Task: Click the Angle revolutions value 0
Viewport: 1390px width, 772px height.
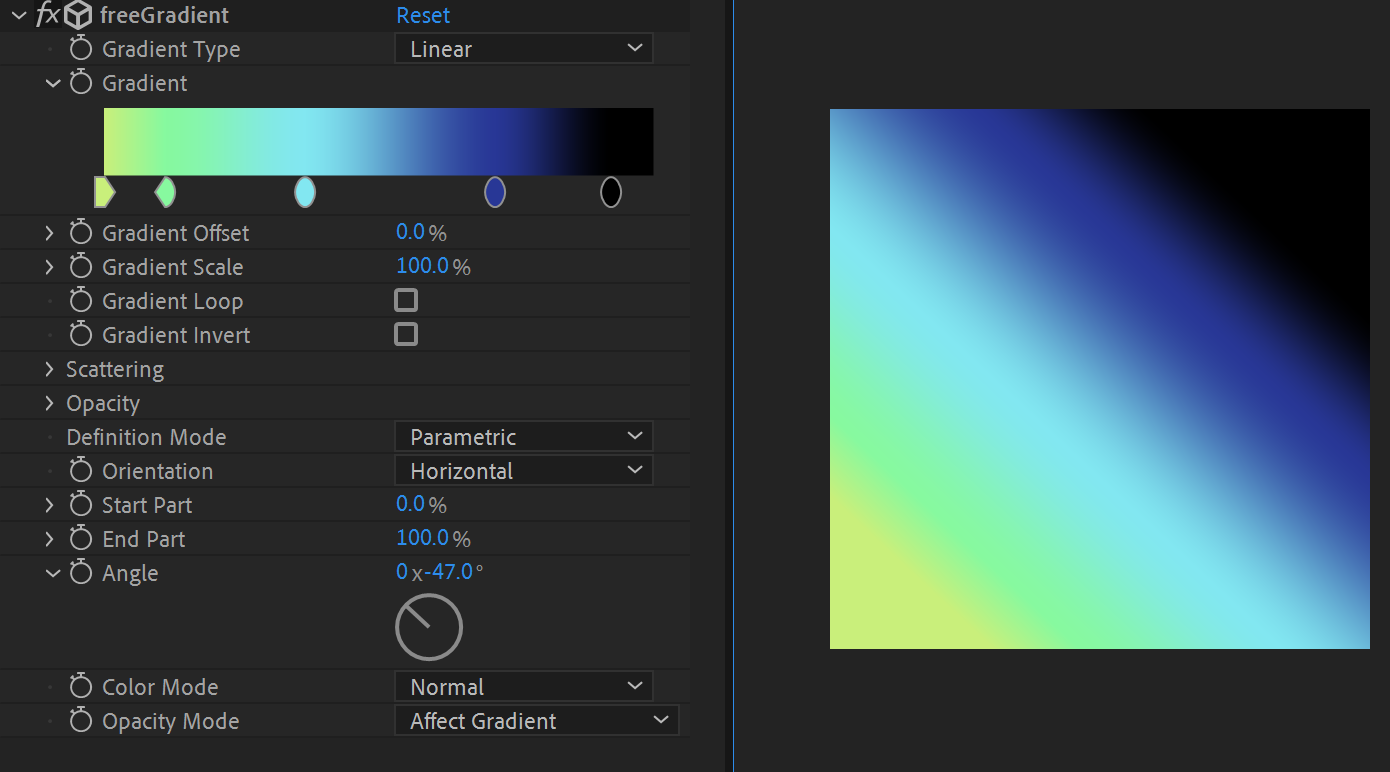Action: click(402, 572)
